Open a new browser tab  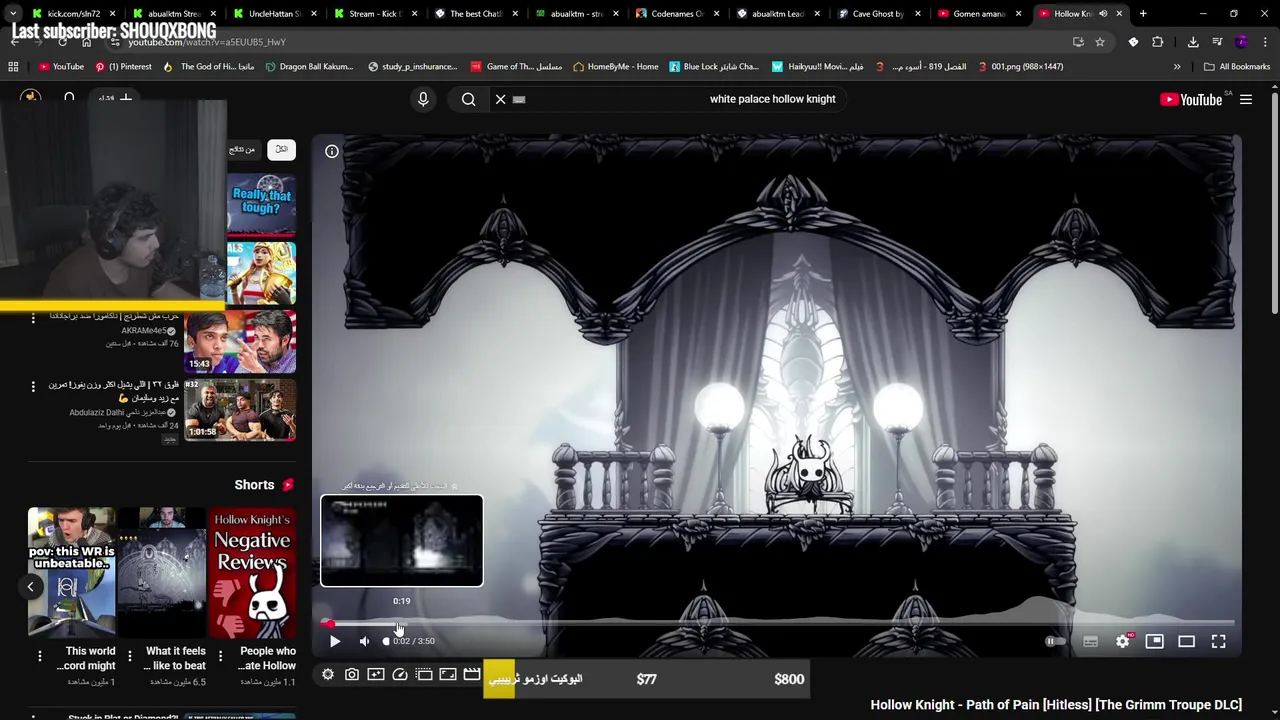pyautogui.click(x=1143, y=14)
